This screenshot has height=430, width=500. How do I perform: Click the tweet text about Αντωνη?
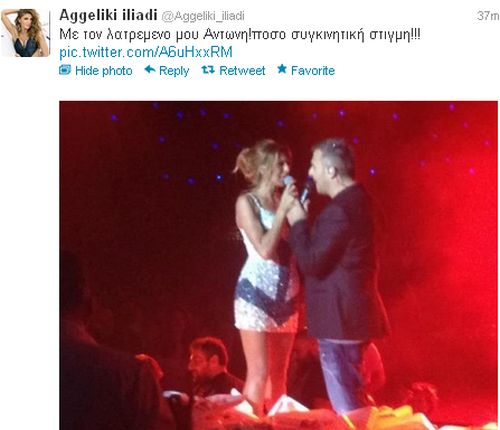(240, 34)
